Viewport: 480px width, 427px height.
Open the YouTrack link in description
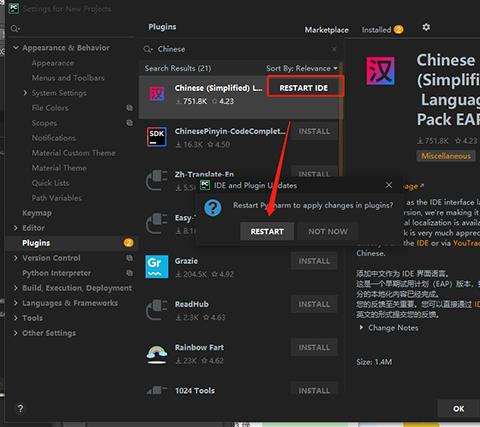[x=466, y=243]
